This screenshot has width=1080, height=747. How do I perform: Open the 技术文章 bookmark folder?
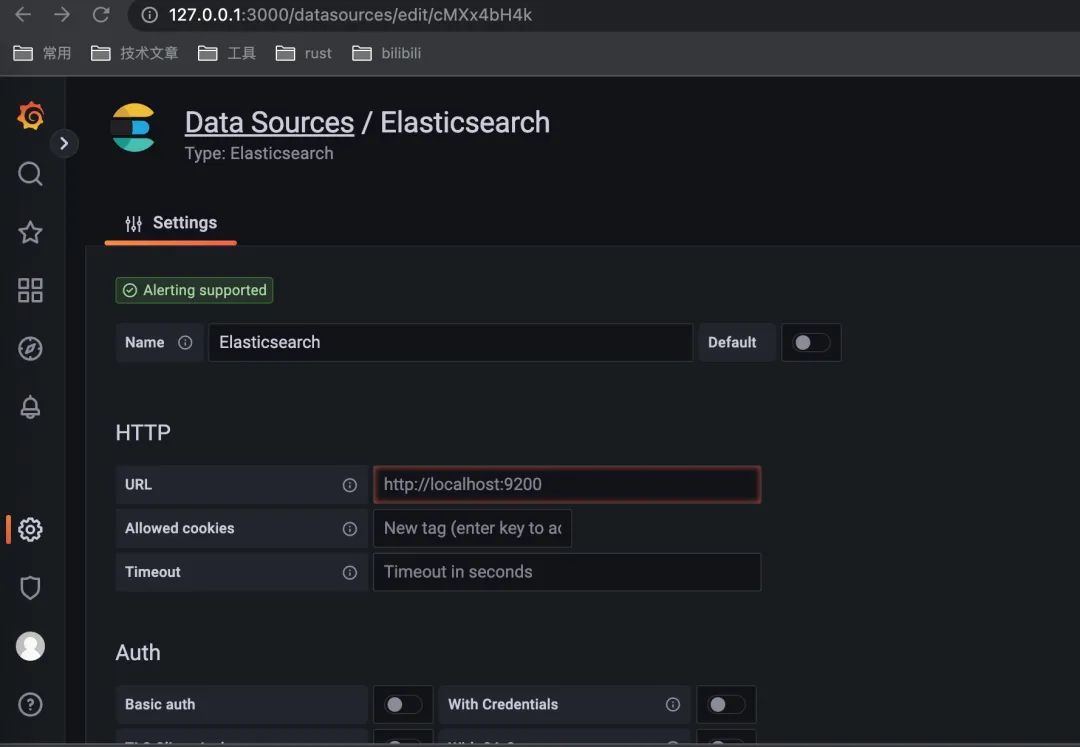[134, 53]
